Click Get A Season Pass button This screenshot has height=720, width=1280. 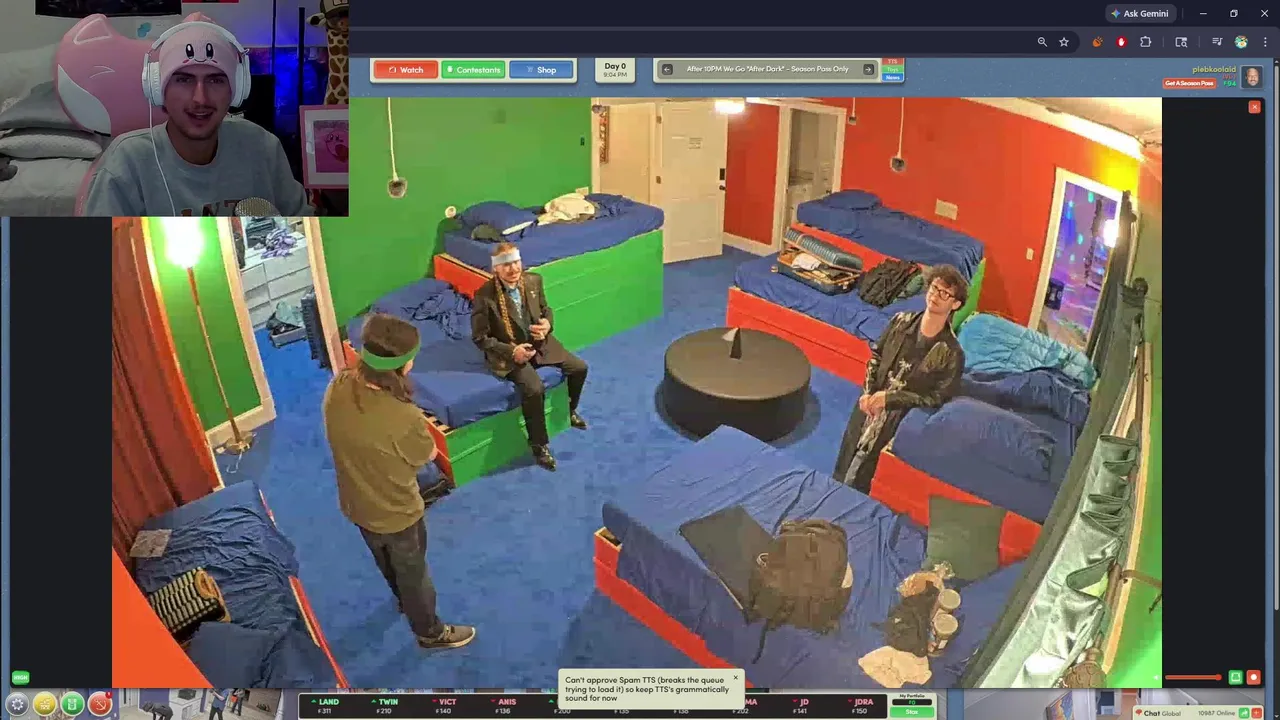pyautogui.click(x=1189, y=83)
